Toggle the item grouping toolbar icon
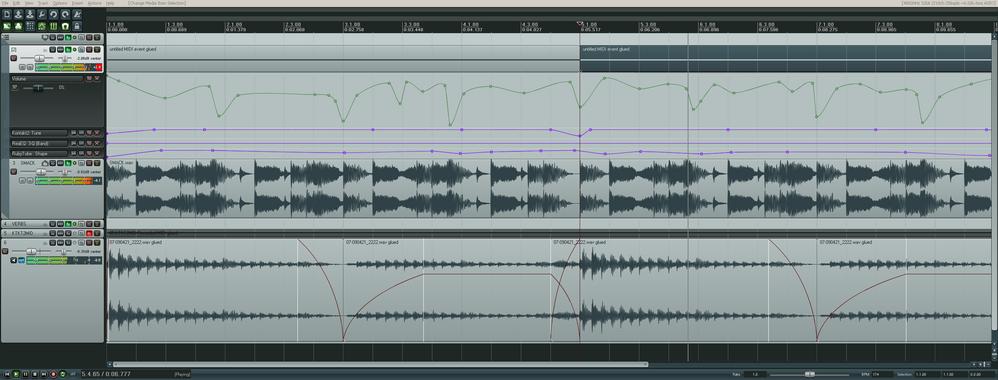Viewport: 998px width, 380px height. point(18,26)
